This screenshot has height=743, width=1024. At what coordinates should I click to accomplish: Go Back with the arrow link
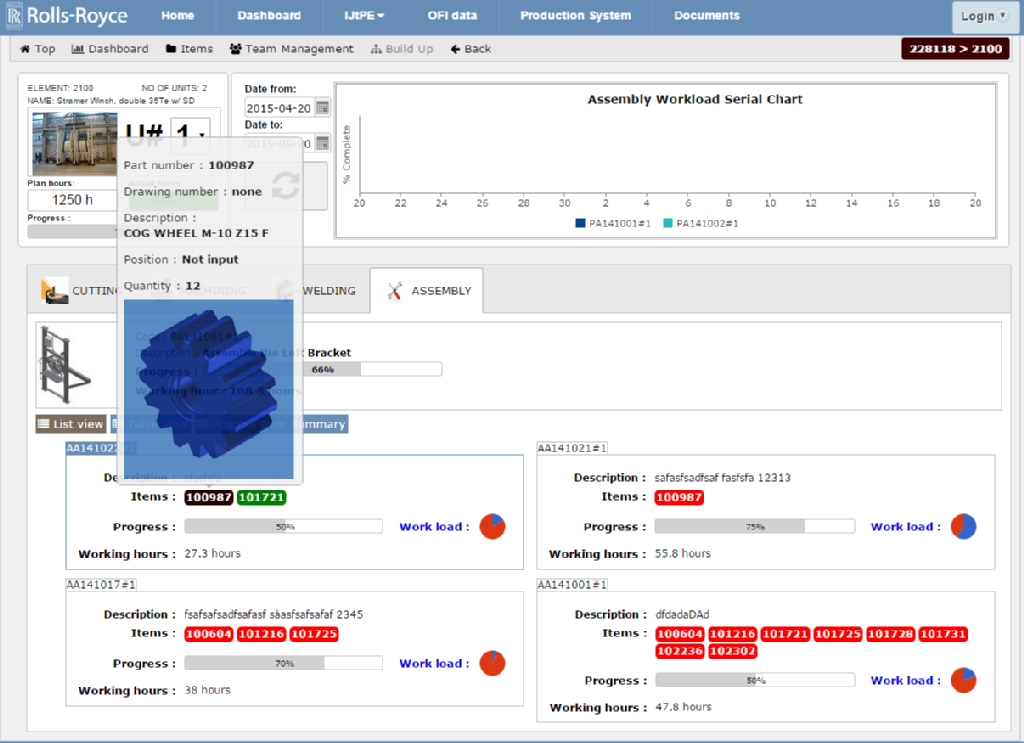pyautogui.click(x=470, y=49)
